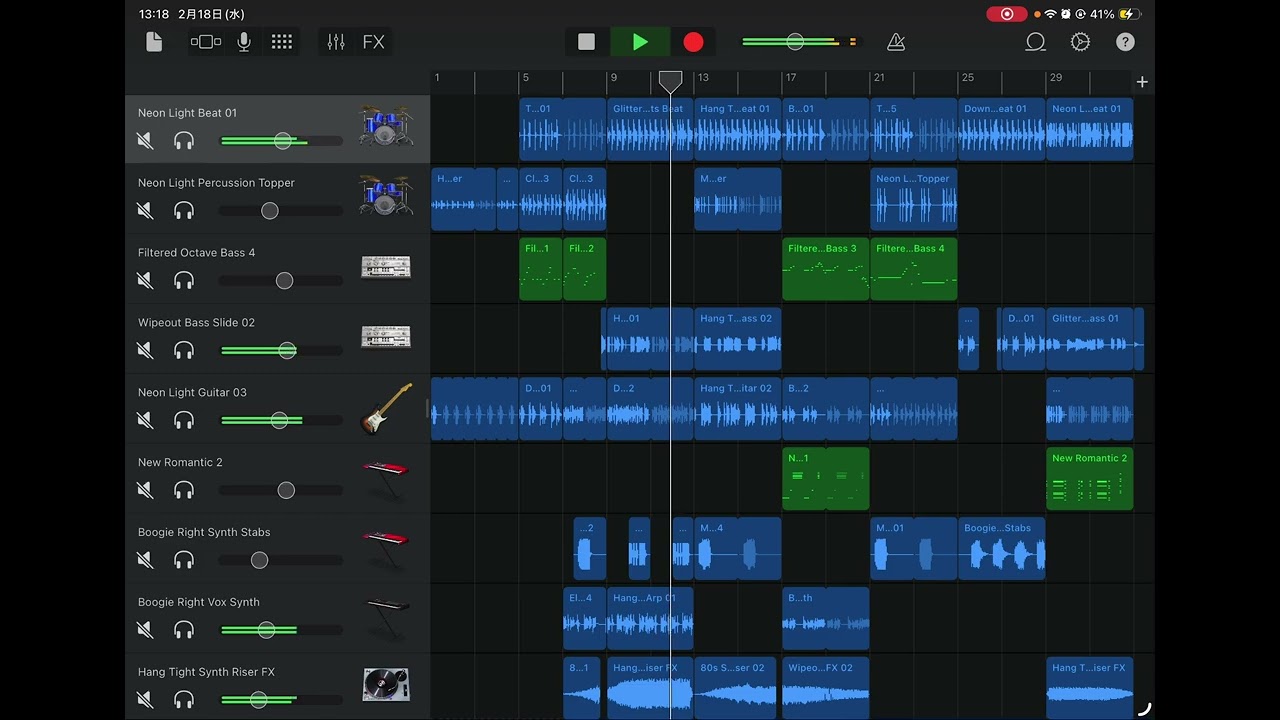Select the Filtered Octave Bass 4 synth icon
The height and width of the screenshot is (720, 1280).
tap(386, 267)
